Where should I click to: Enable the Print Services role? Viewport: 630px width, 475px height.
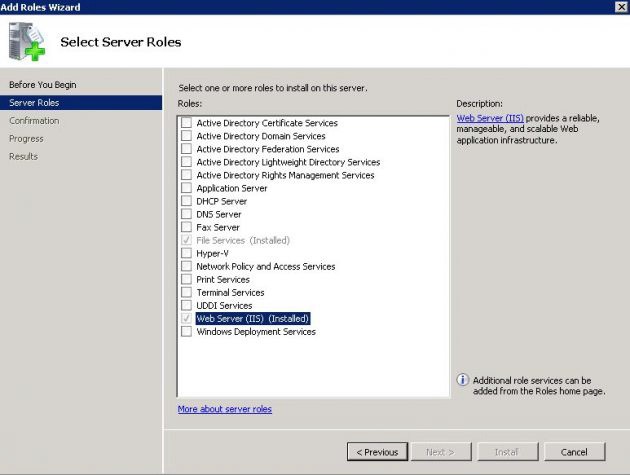(186, 279)
